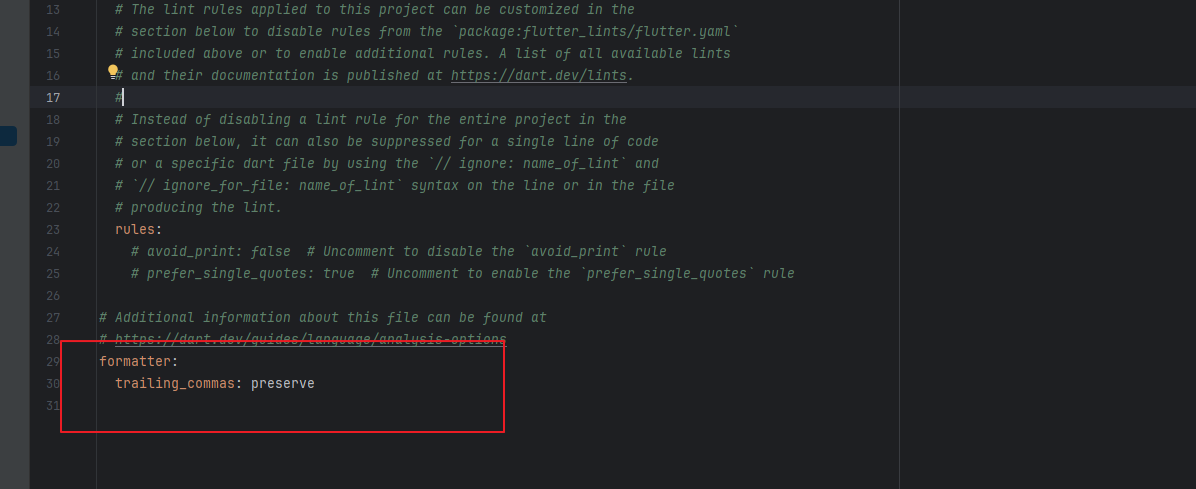Select the blue highlighted item in the left strip
This screenshot has height=489, width=1196.
click(x=8, y=137)
